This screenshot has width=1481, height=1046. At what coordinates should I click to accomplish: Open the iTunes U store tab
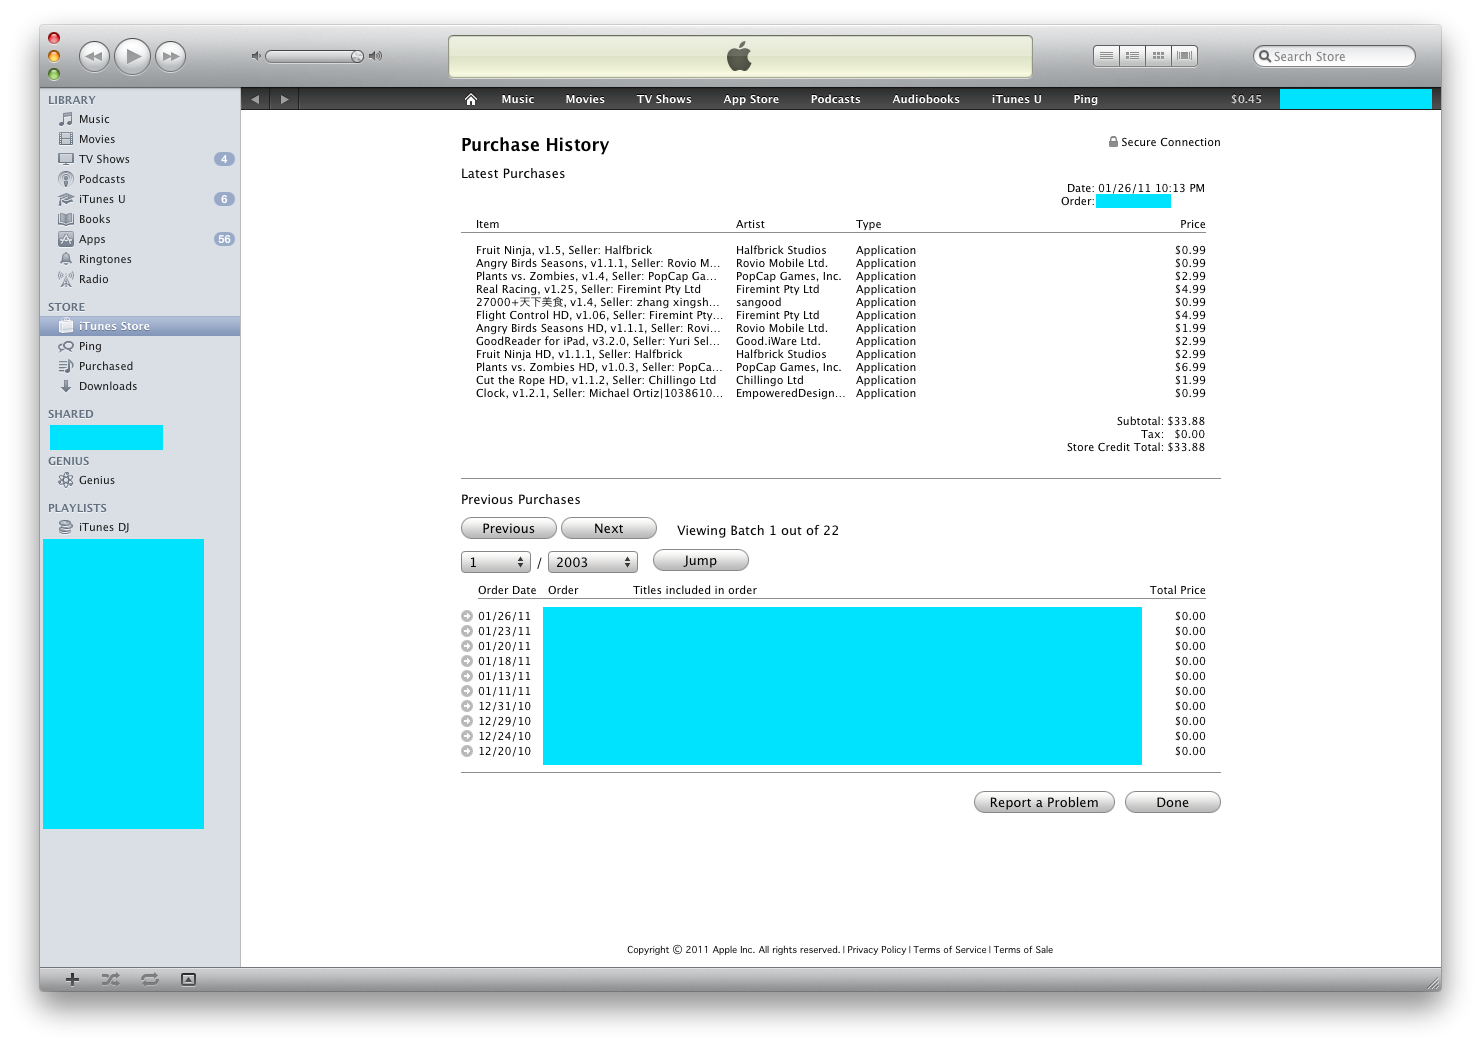[1016, 99]
